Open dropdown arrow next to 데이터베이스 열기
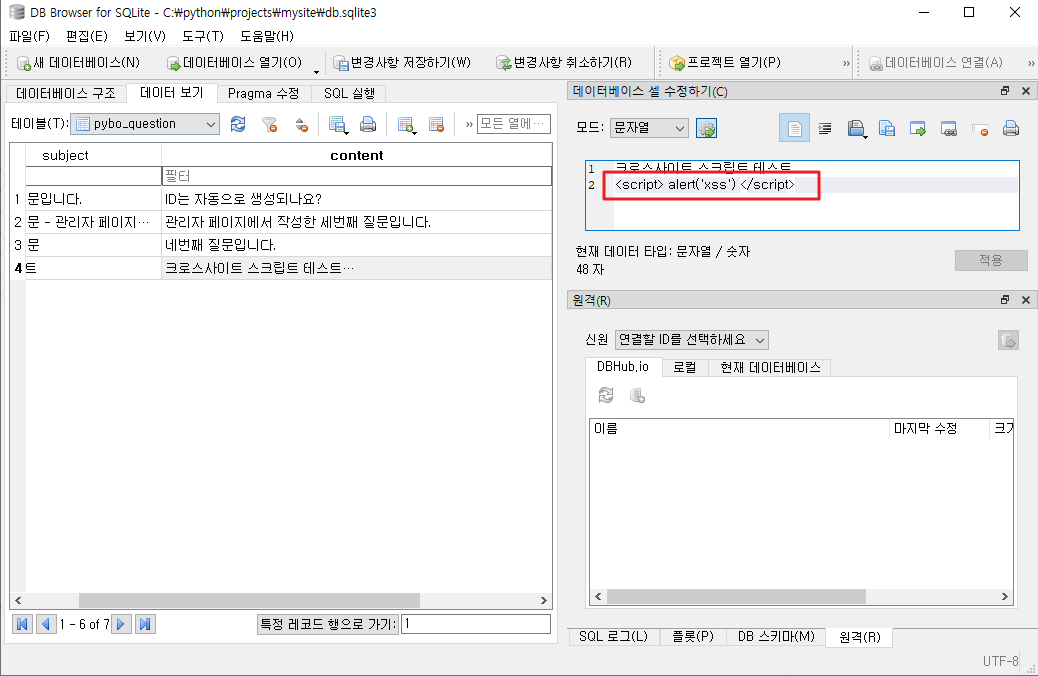1038x676 pixels. coord(316,70)
